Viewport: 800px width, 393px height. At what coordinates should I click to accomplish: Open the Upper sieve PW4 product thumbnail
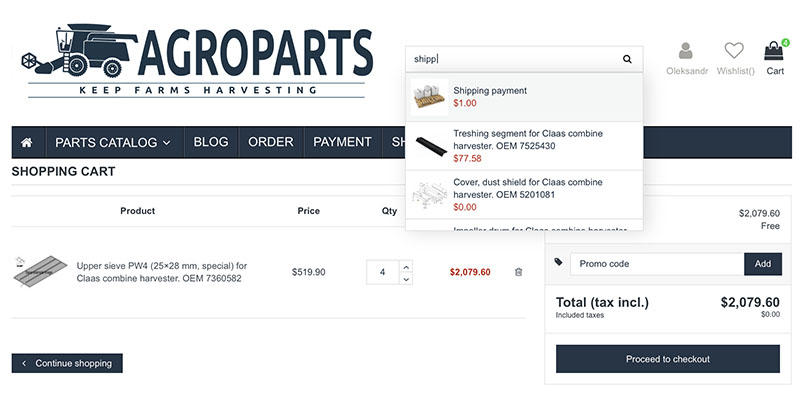point(40,271)
